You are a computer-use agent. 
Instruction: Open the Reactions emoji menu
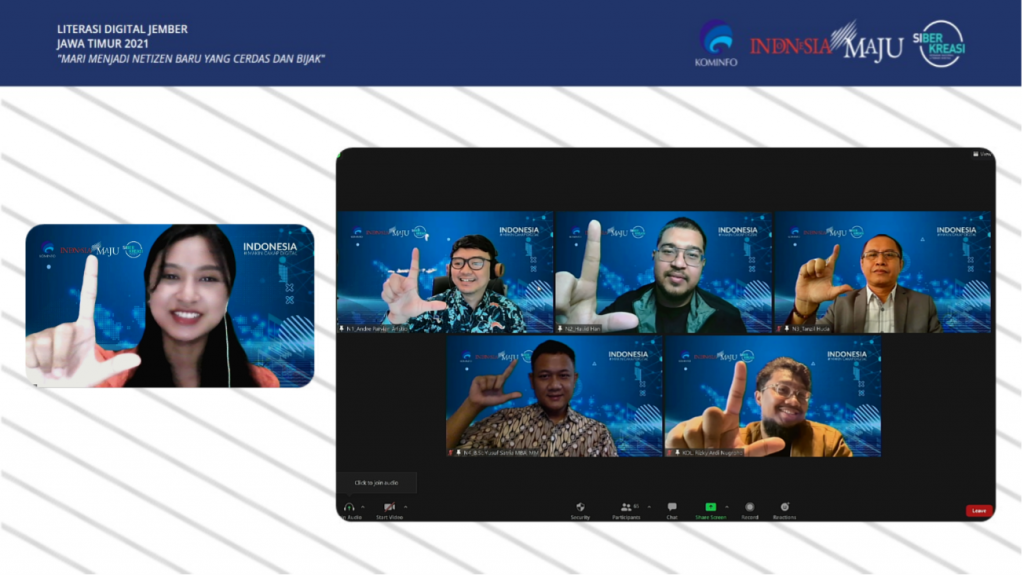(x=784, y=508)
